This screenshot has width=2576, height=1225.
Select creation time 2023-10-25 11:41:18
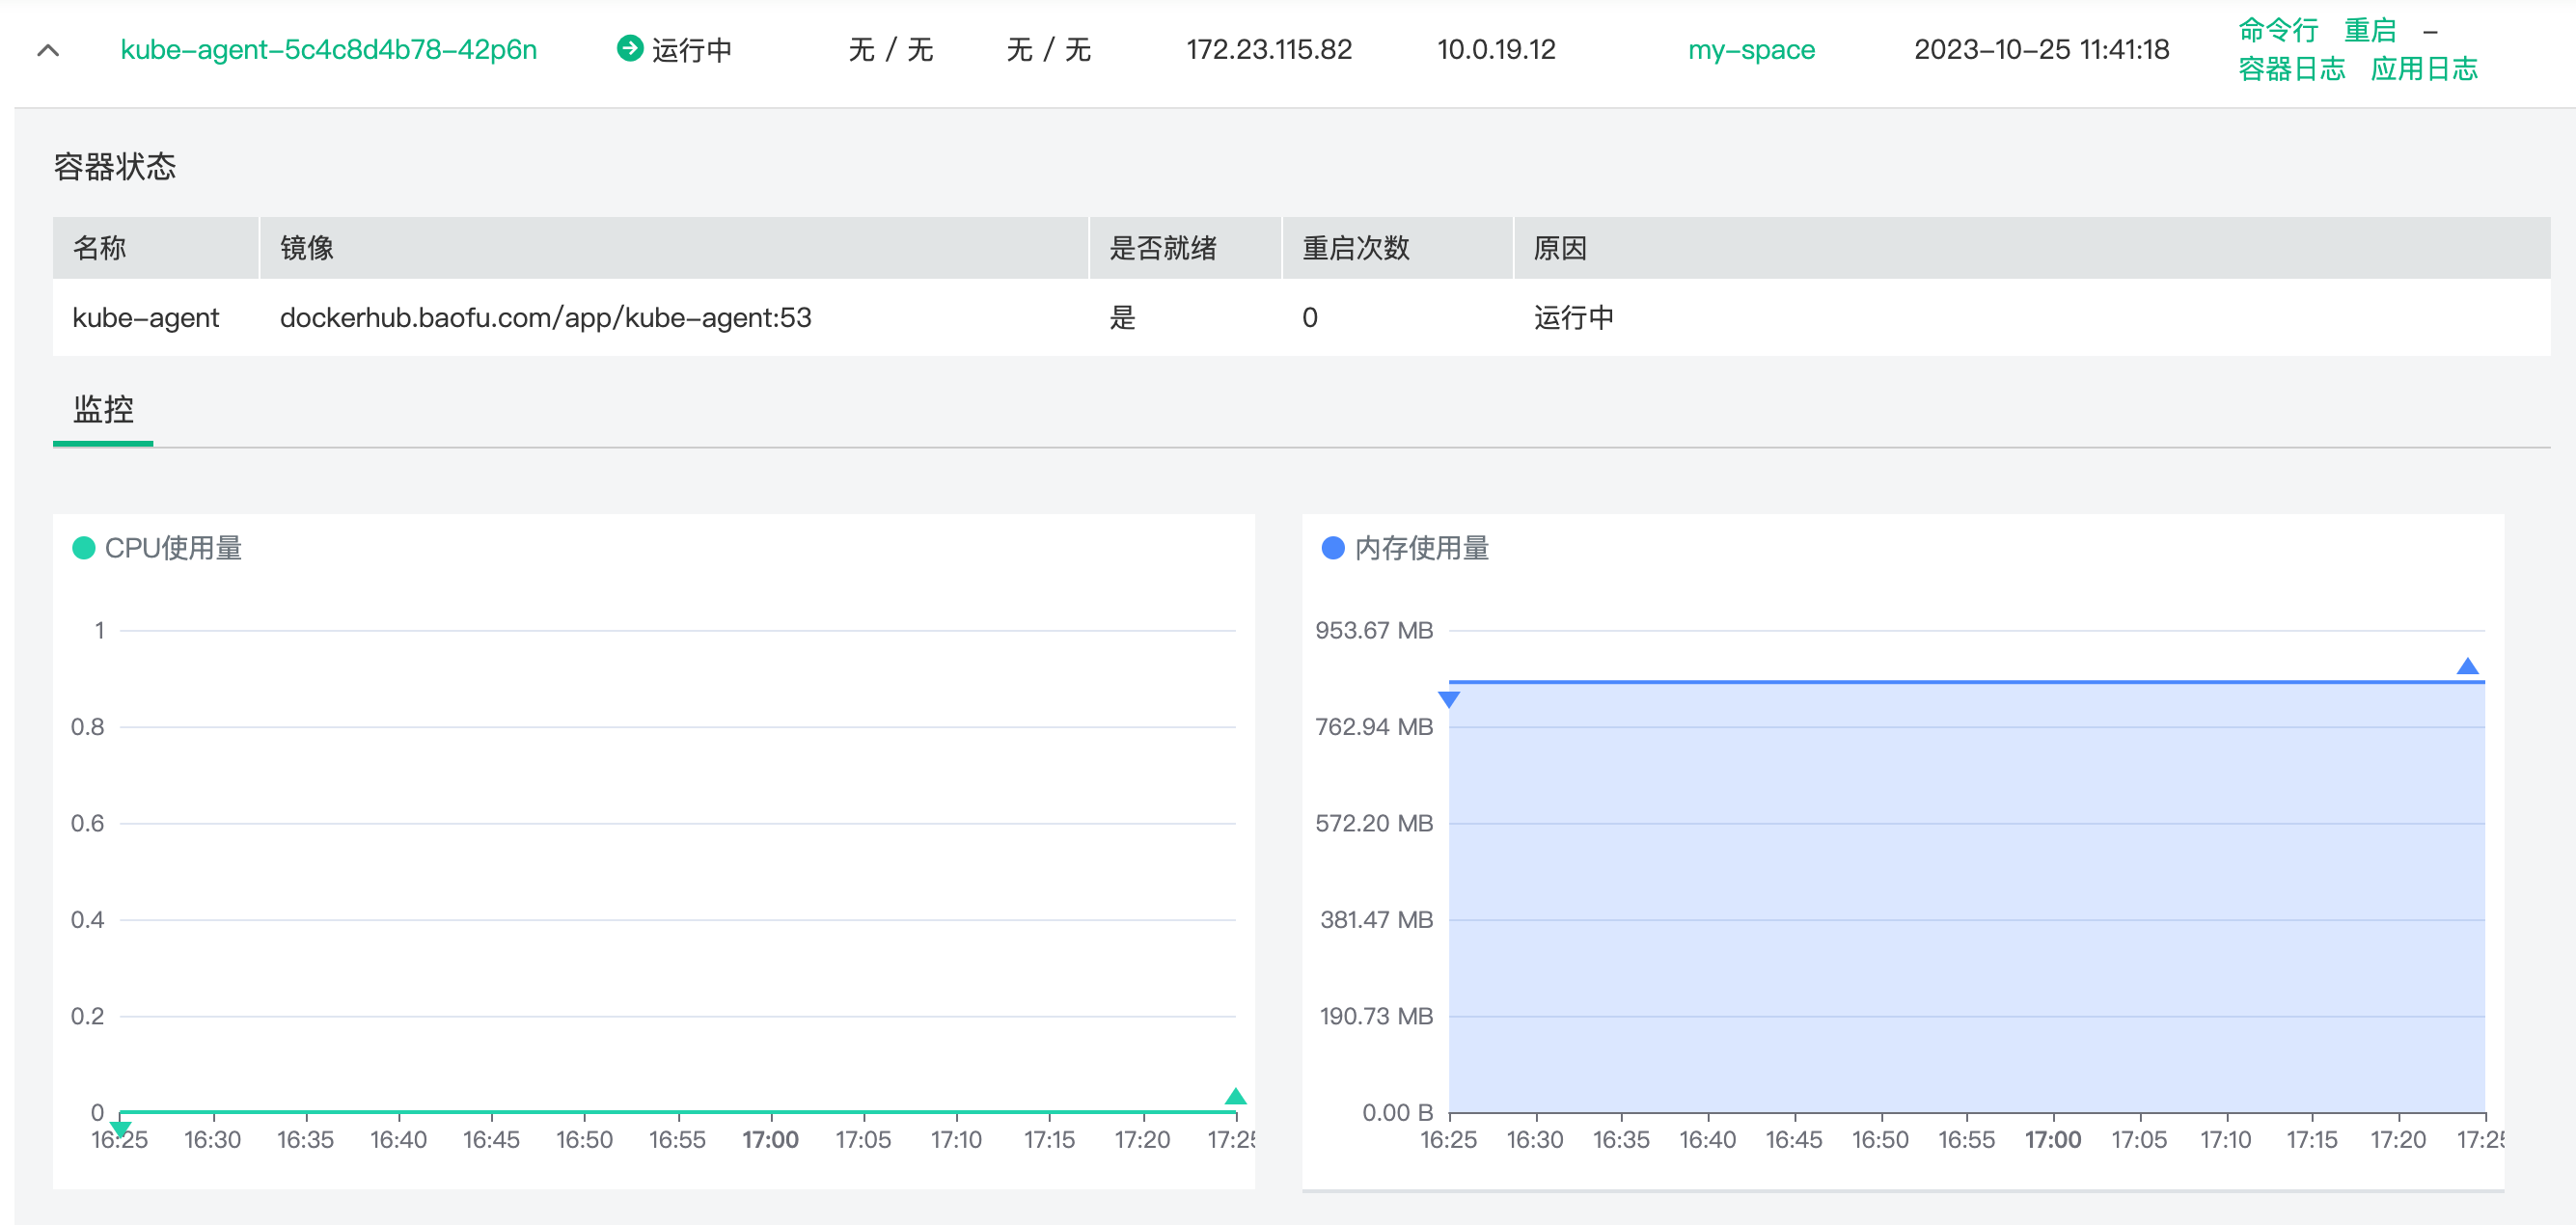coord(2041,50)
